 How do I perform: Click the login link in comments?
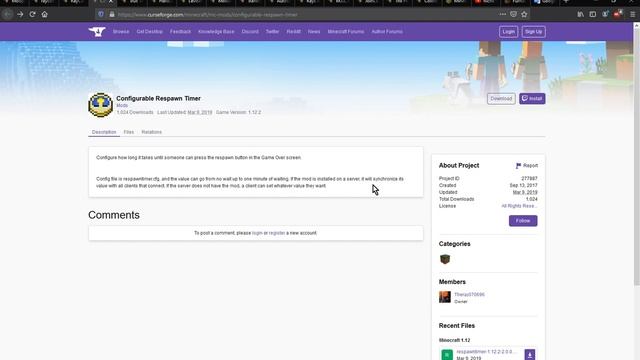[x=257, y=233]
